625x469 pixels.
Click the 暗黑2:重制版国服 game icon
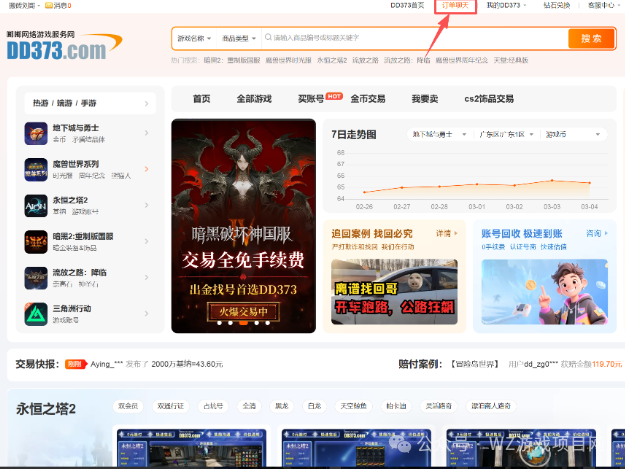pyautogui.click(x=36, y=242)
